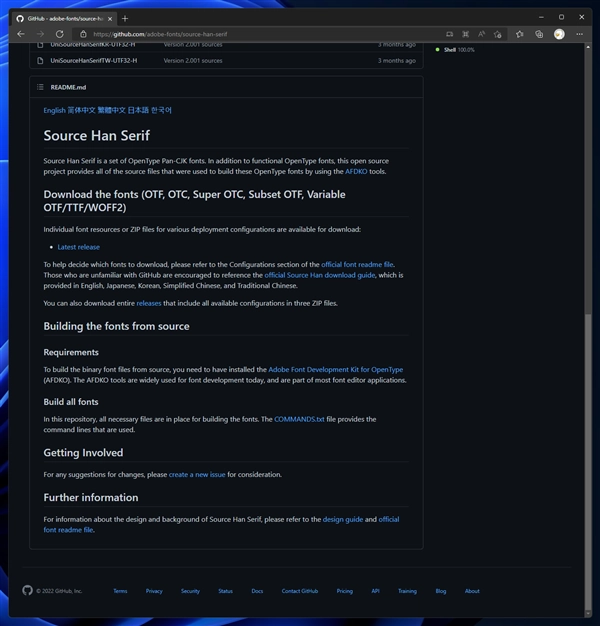Open the 简体中文 readme link
Viewport: 600px width, 626px height.
81,110
